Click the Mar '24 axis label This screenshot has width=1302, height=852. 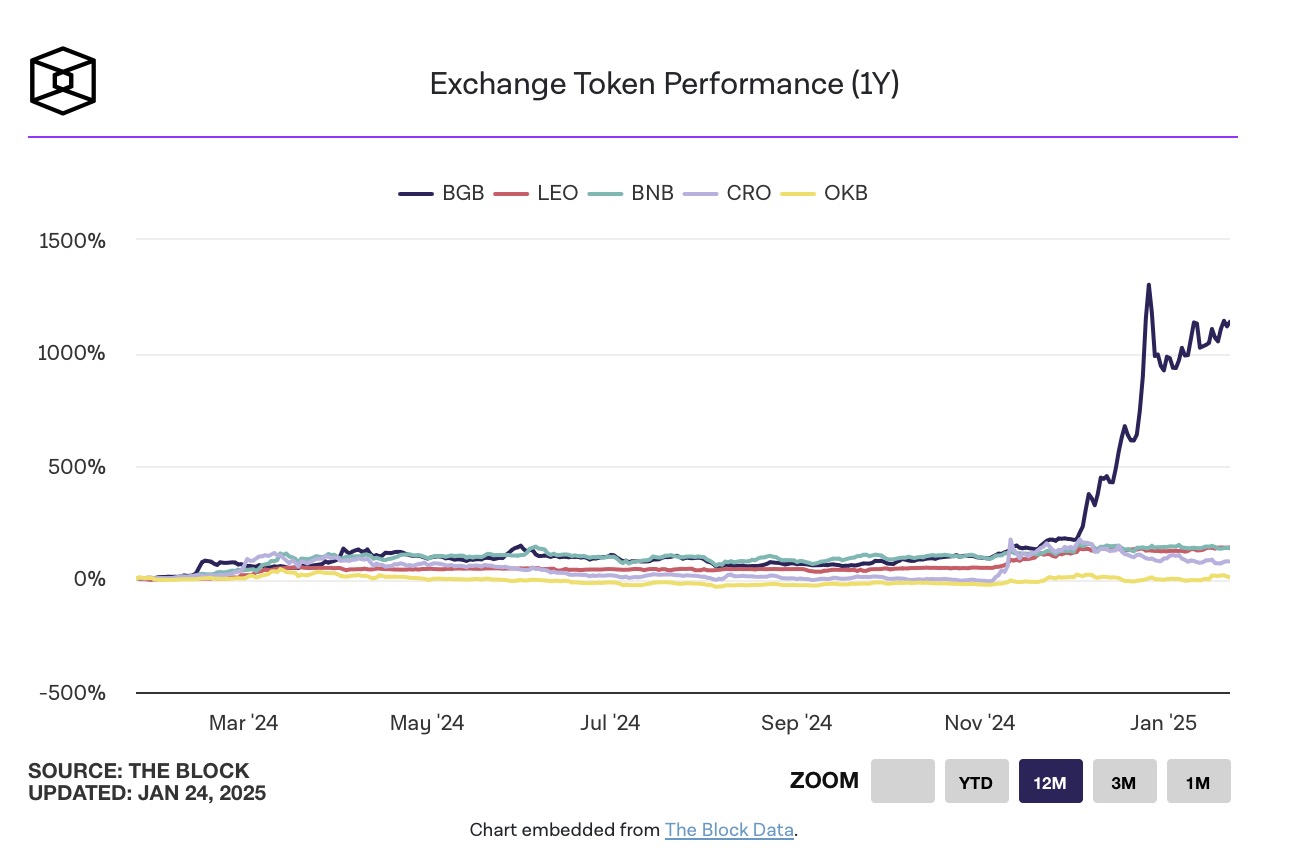243,723
